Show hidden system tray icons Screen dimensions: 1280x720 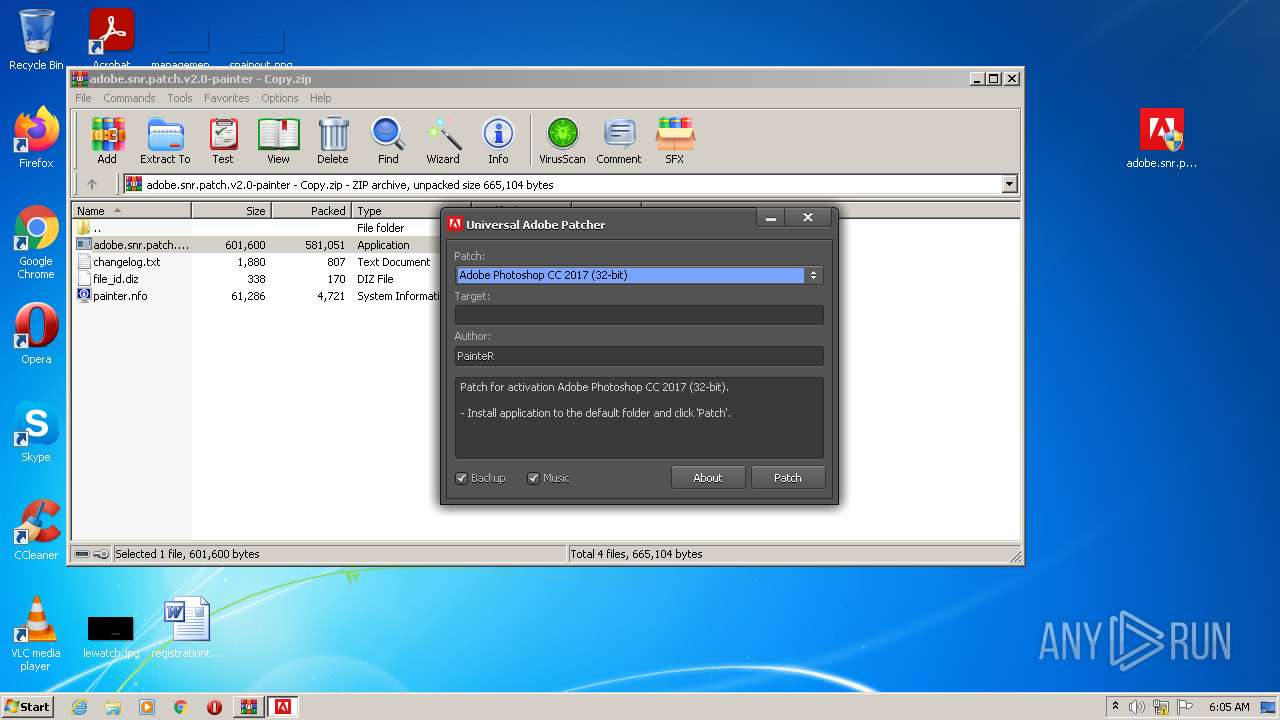coord(1115,707)
